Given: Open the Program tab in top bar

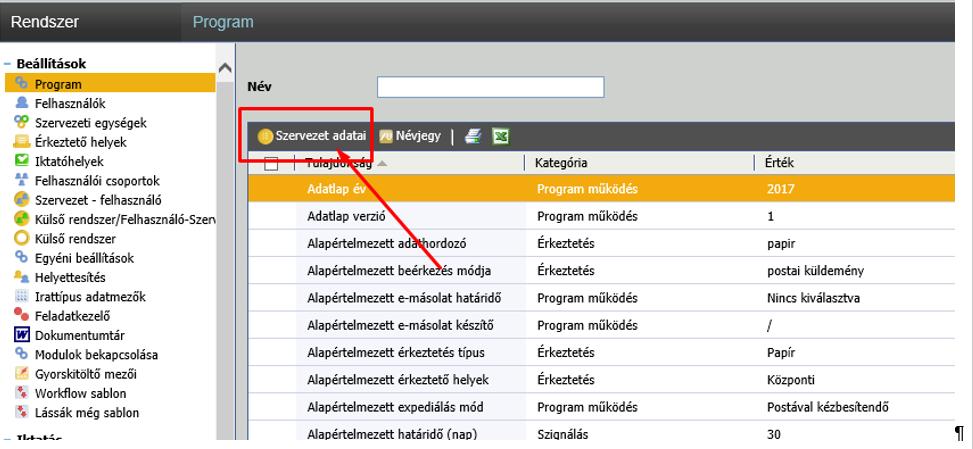Looking at the screenshot, I should [x=223, y=22].
